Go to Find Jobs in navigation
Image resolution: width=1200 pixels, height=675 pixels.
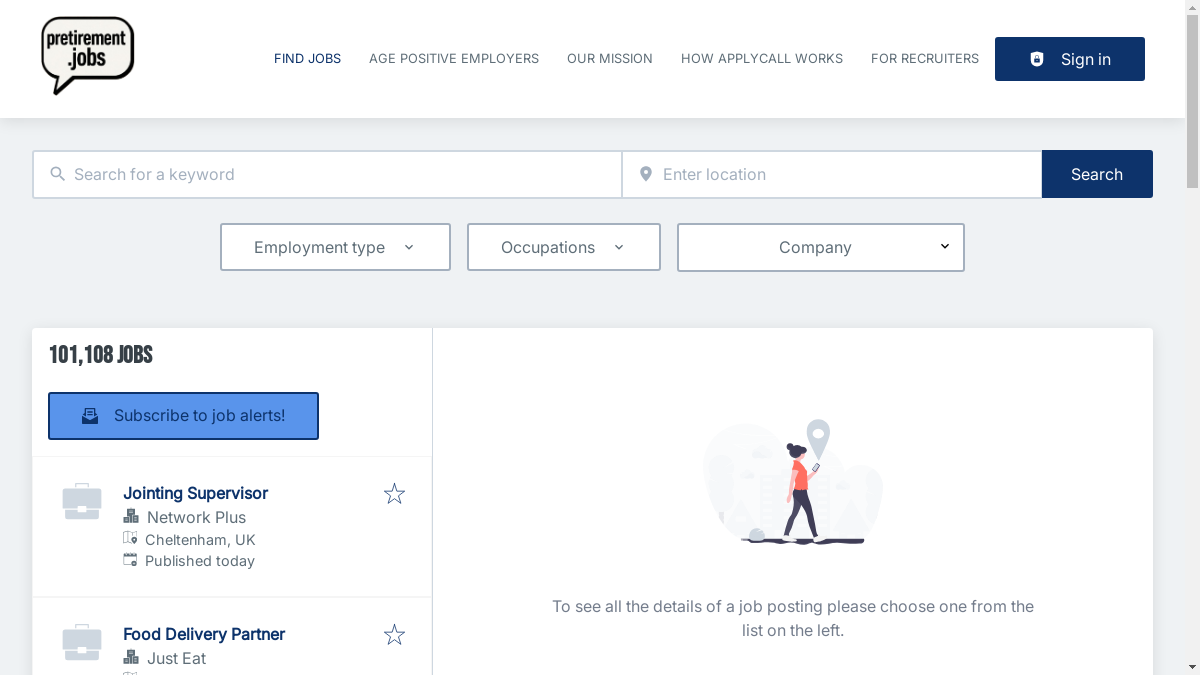click(307, 59)
